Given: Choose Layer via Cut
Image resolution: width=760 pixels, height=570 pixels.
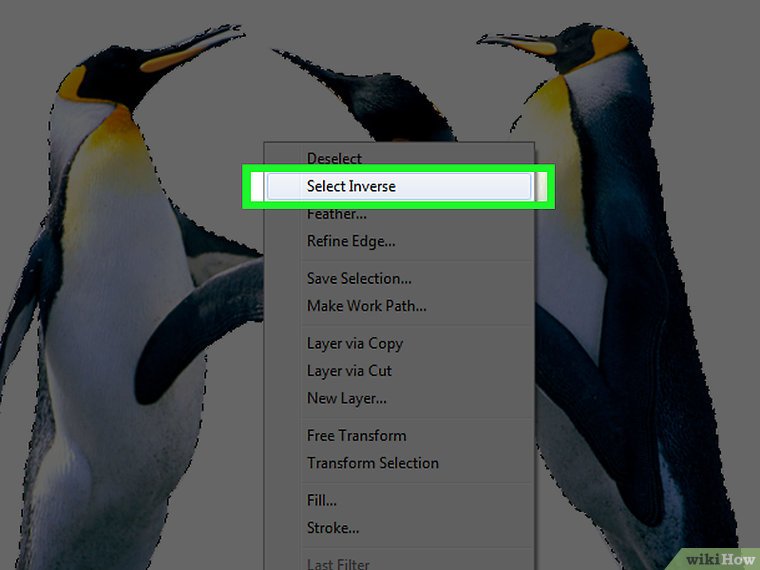Looking at the screenshot, I should 349,371.
